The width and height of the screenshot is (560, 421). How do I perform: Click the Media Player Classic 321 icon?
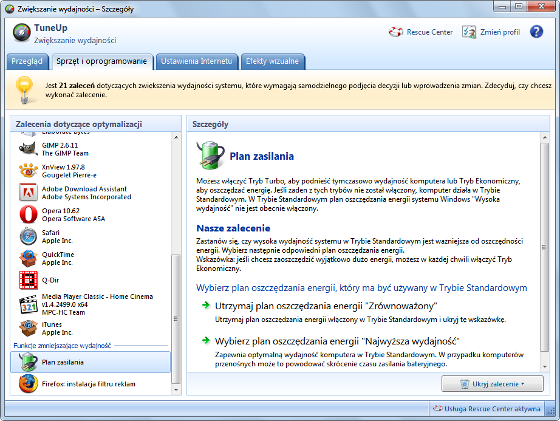(28, 305)
